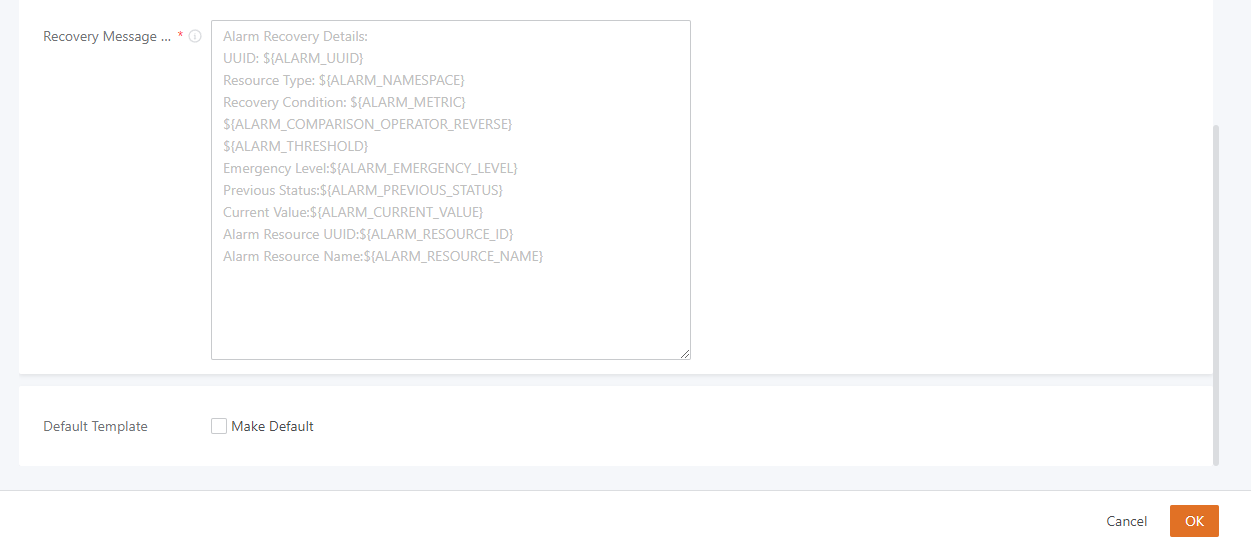Place cursor on Alarm Recovery Details line
Screen dimensions: 1251x547
point(295,36)
